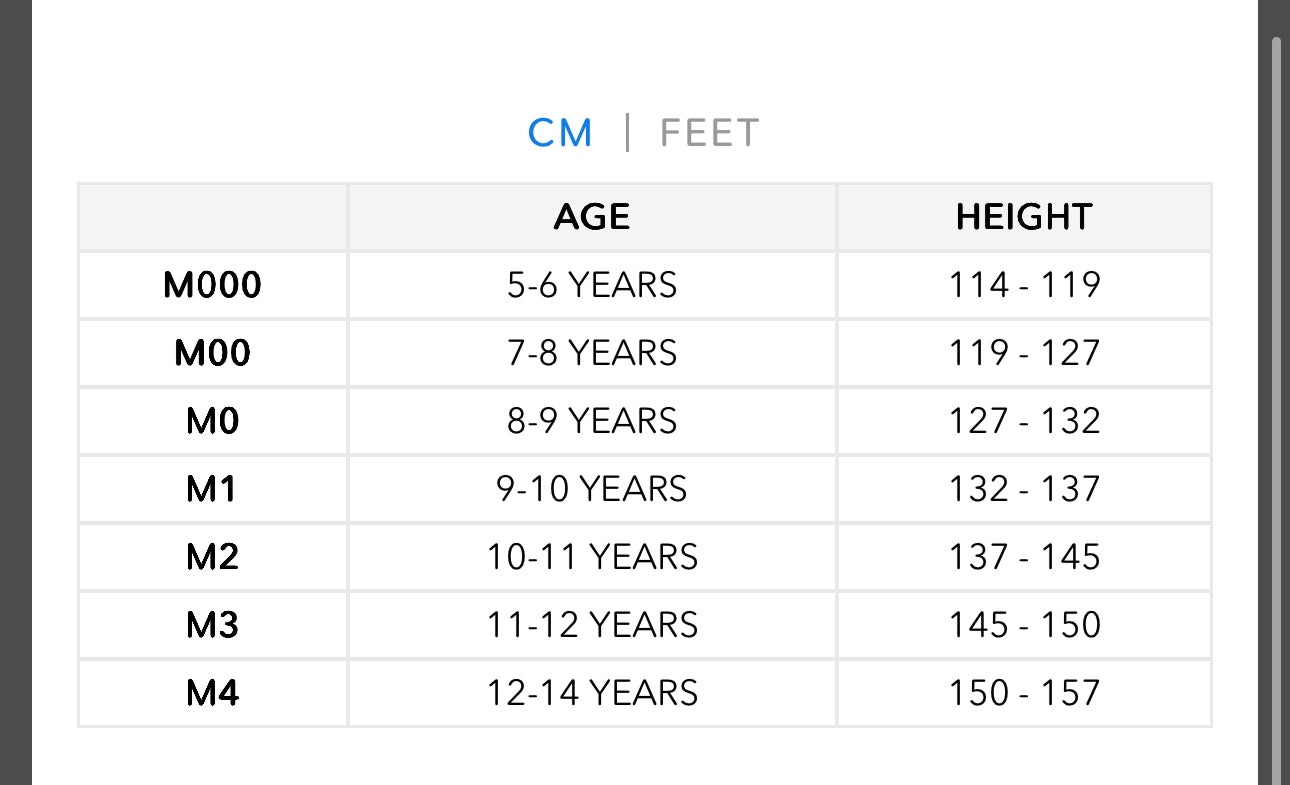Click the 12-14 YEARS age cell
Viewport: 1290px width, 785px height.
(x=592, y=693)
